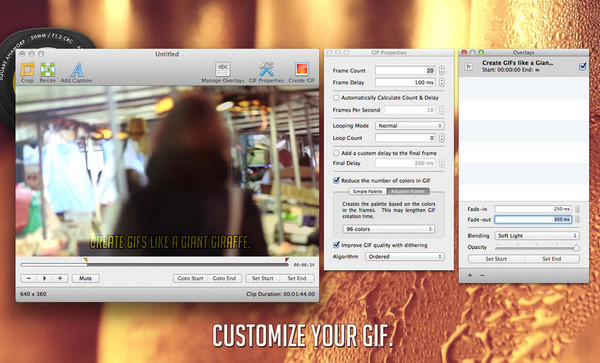This screenshot has height=363, width=600.
Task: Enable Automatically Calculate Count & Delay
Action: tap(336, 98)
